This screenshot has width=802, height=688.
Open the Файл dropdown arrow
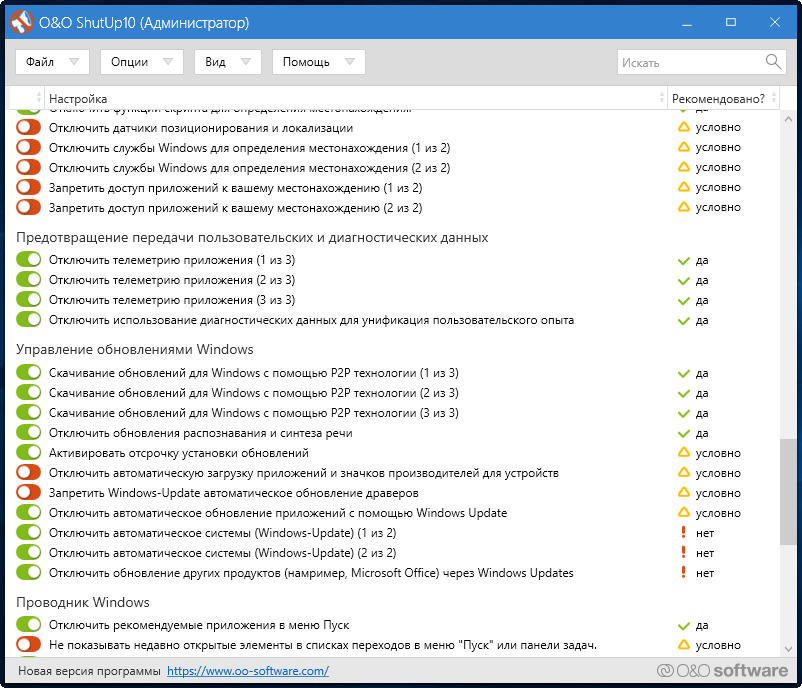[74, 62]
